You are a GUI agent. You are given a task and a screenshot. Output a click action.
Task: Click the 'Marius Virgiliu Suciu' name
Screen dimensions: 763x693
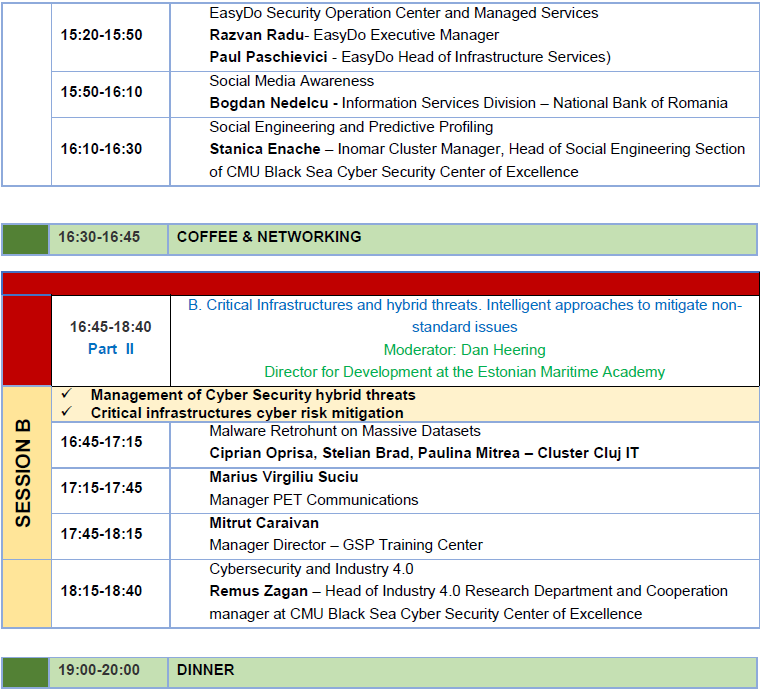click(284, 477)
